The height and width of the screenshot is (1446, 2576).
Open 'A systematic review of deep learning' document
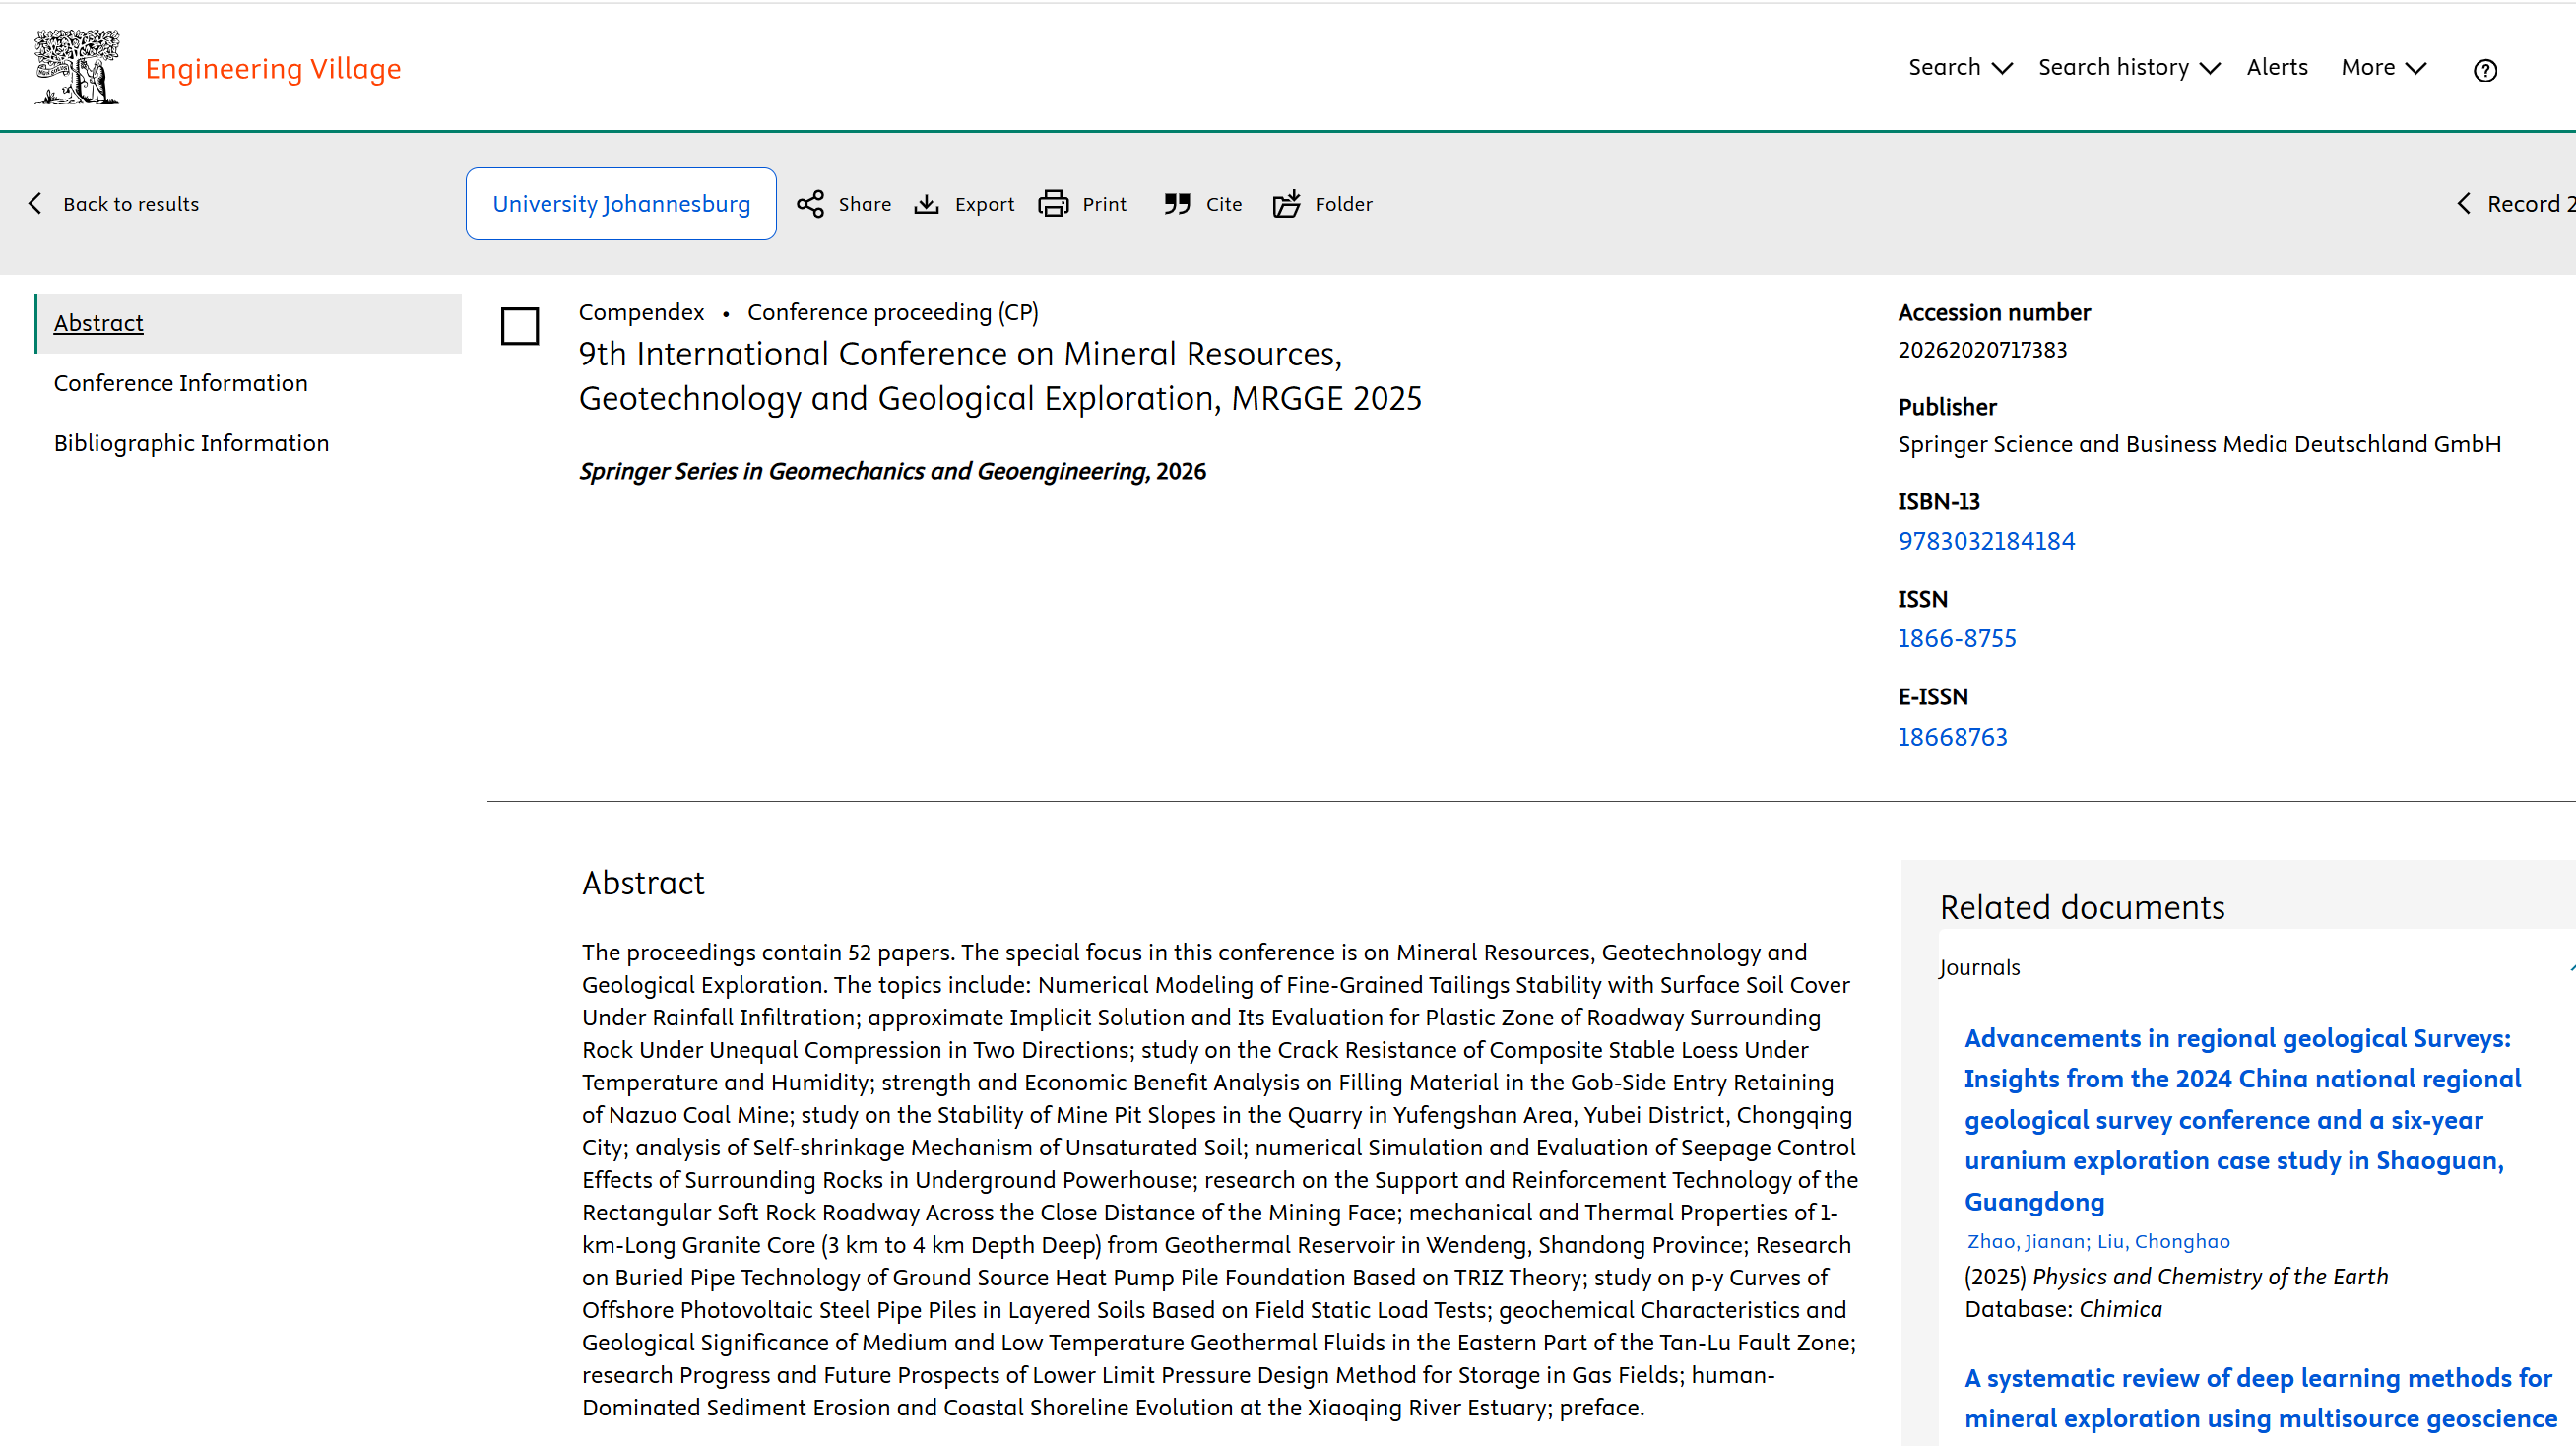point(2260,1398)
